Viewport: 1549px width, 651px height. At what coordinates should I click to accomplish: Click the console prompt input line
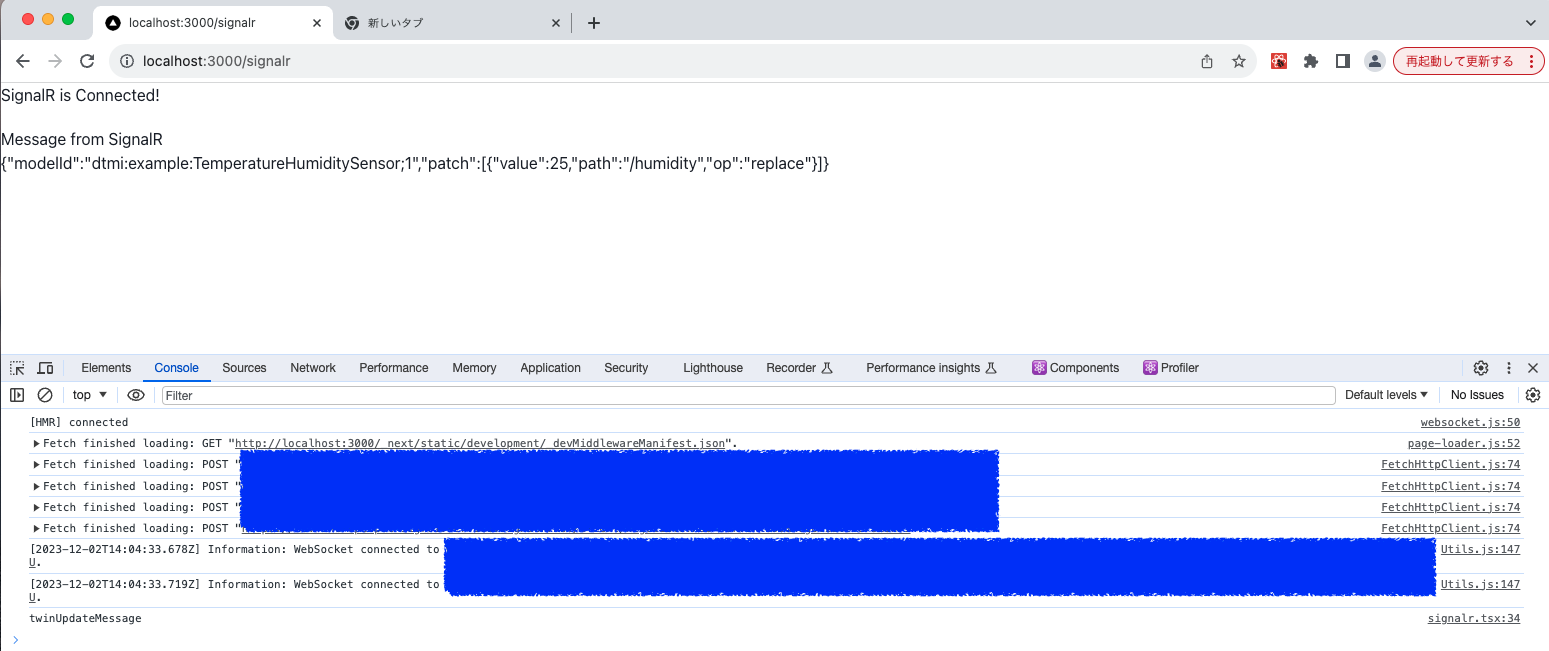tap(780, 639)
